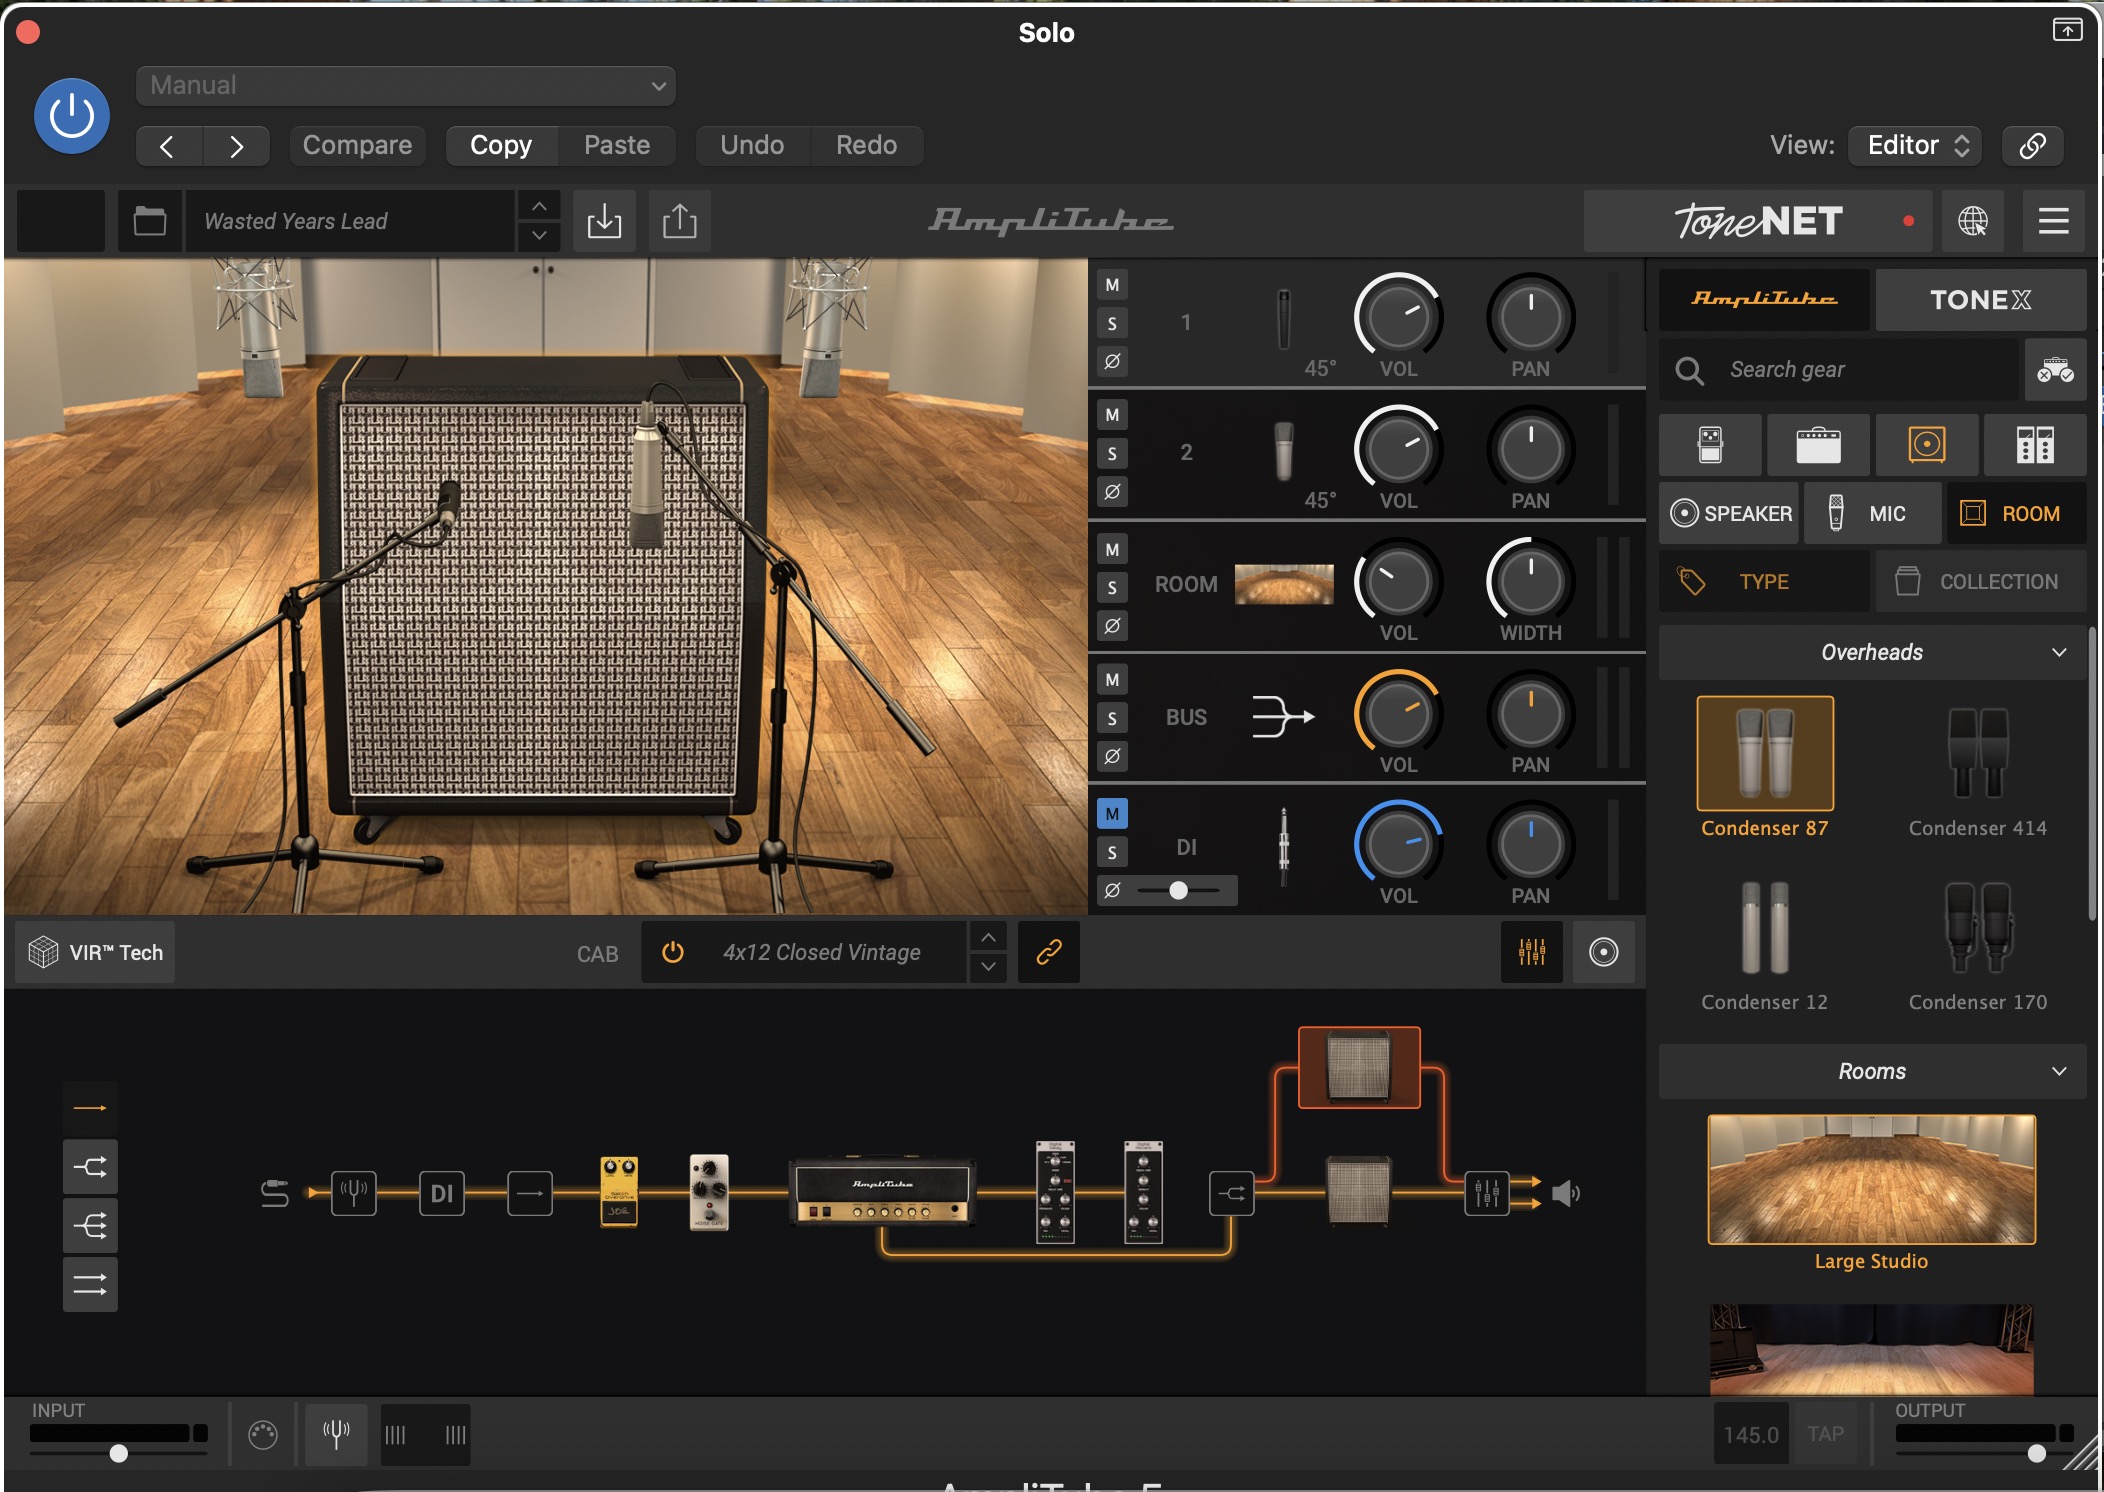The image size is (2104, 1492).
Task: Adjust mic 1 VOL knob
Action: 1398,317
